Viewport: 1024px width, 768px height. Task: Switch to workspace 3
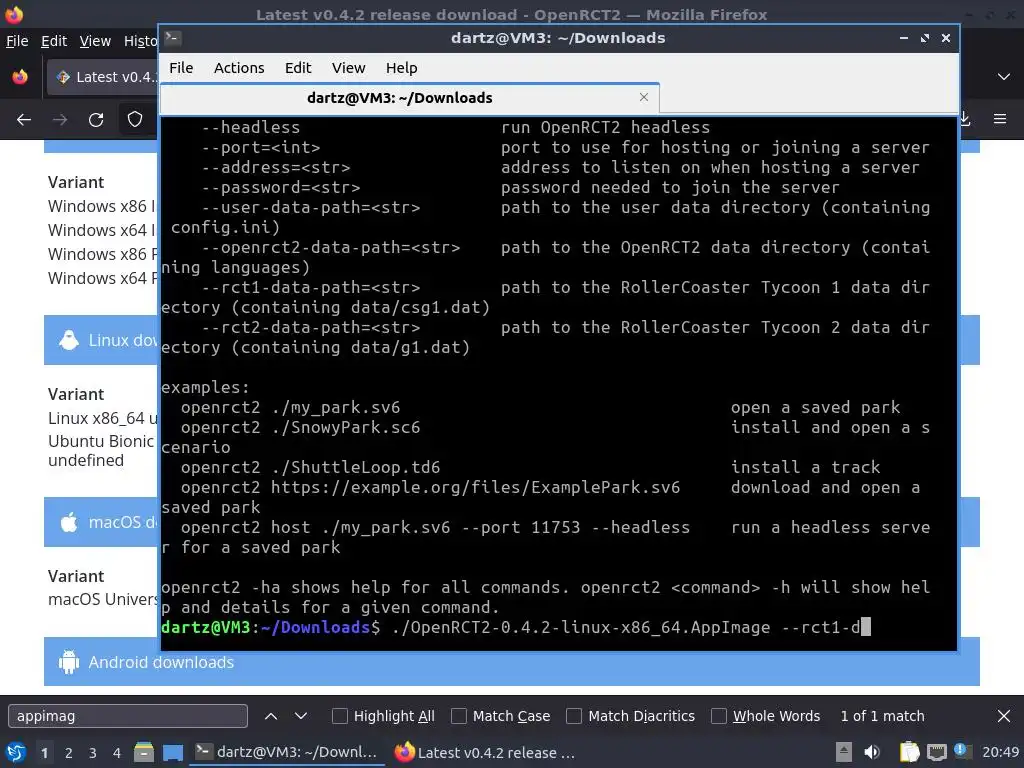[92, 753]
